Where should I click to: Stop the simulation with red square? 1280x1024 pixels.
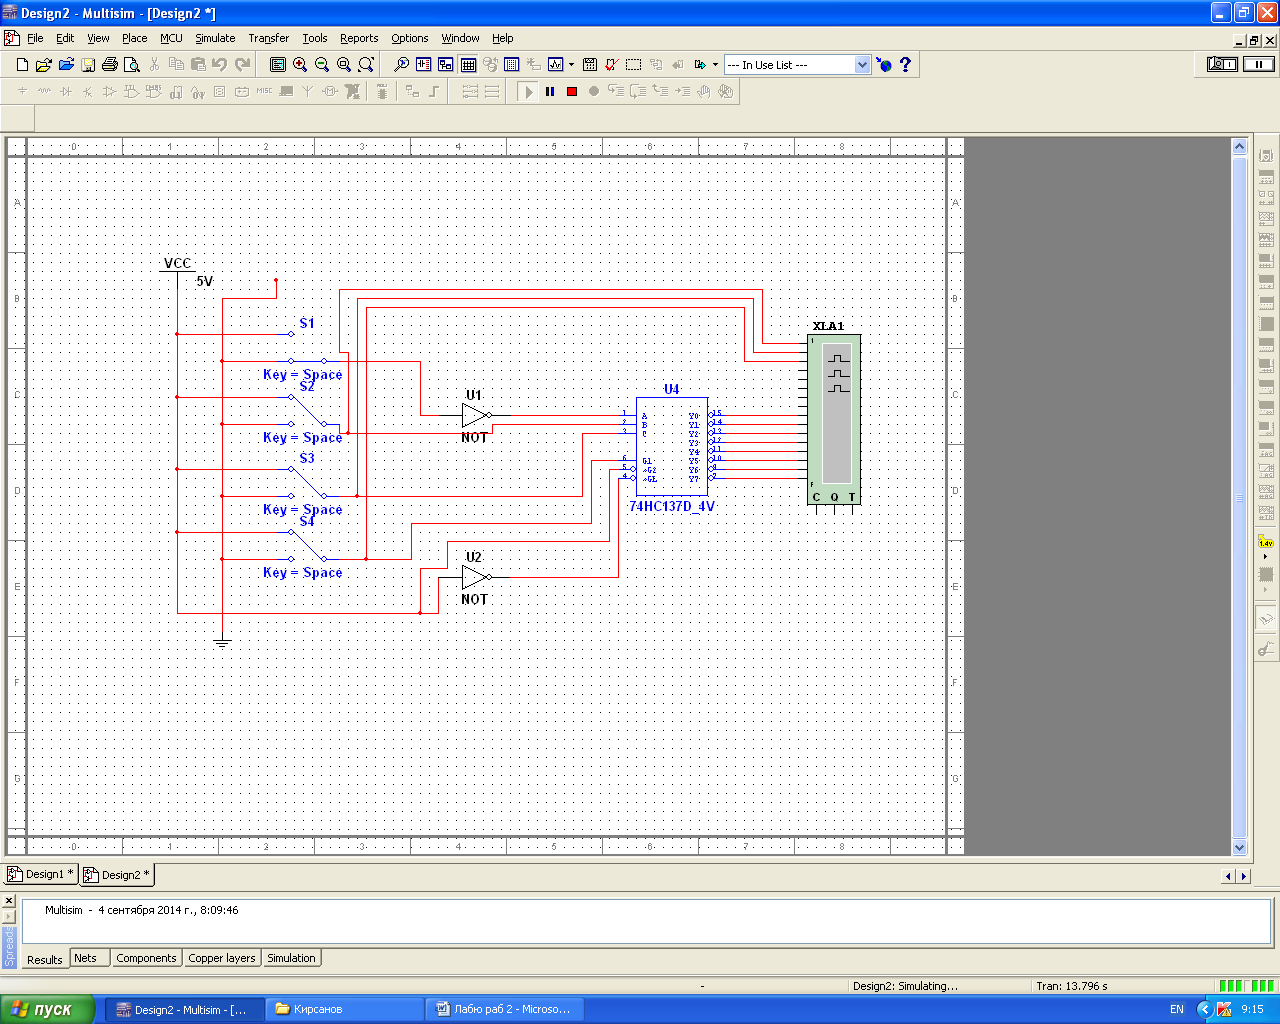coord(572,92)
